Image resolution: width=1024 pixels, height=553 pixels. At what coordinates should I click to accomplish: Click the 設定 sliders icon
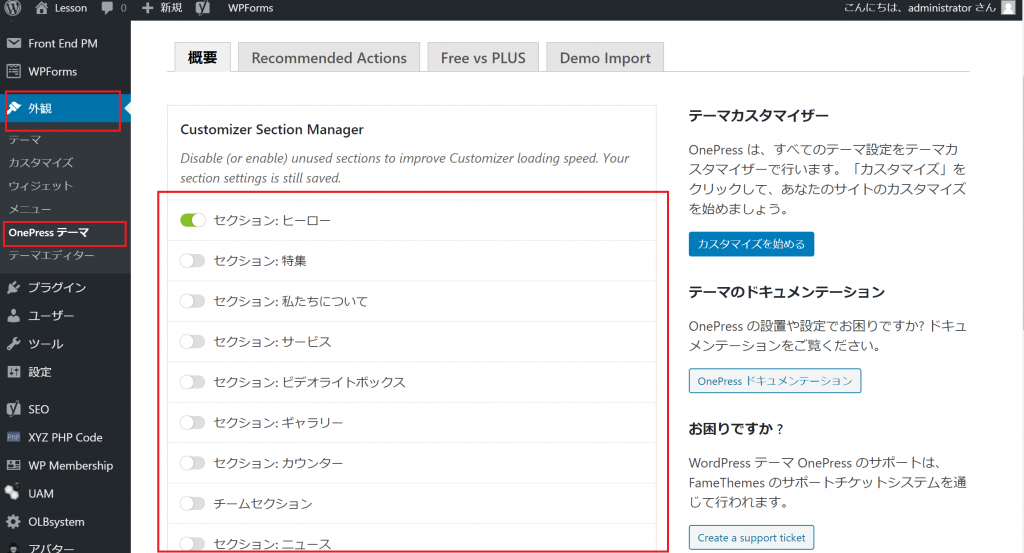(x=14, y=371)
